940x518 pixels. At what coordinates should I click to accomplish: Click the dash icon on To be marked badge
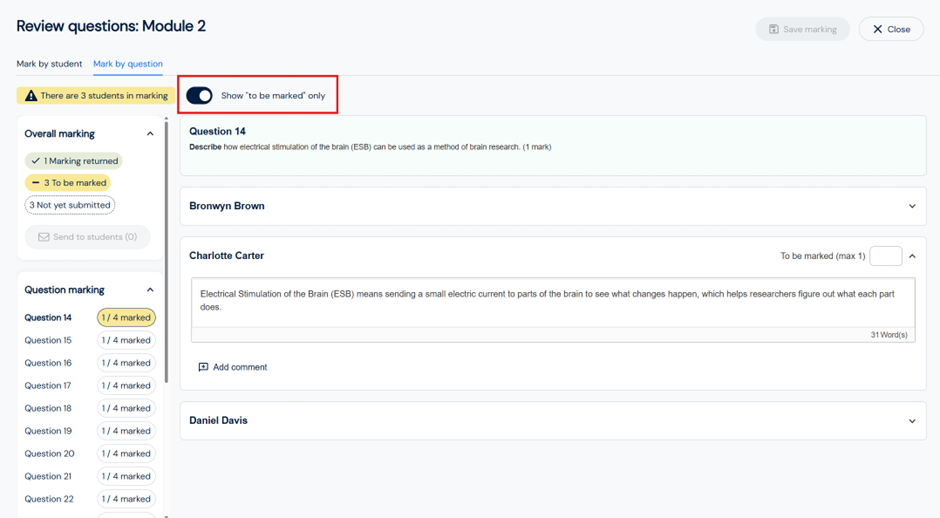(x=36, y=183)
